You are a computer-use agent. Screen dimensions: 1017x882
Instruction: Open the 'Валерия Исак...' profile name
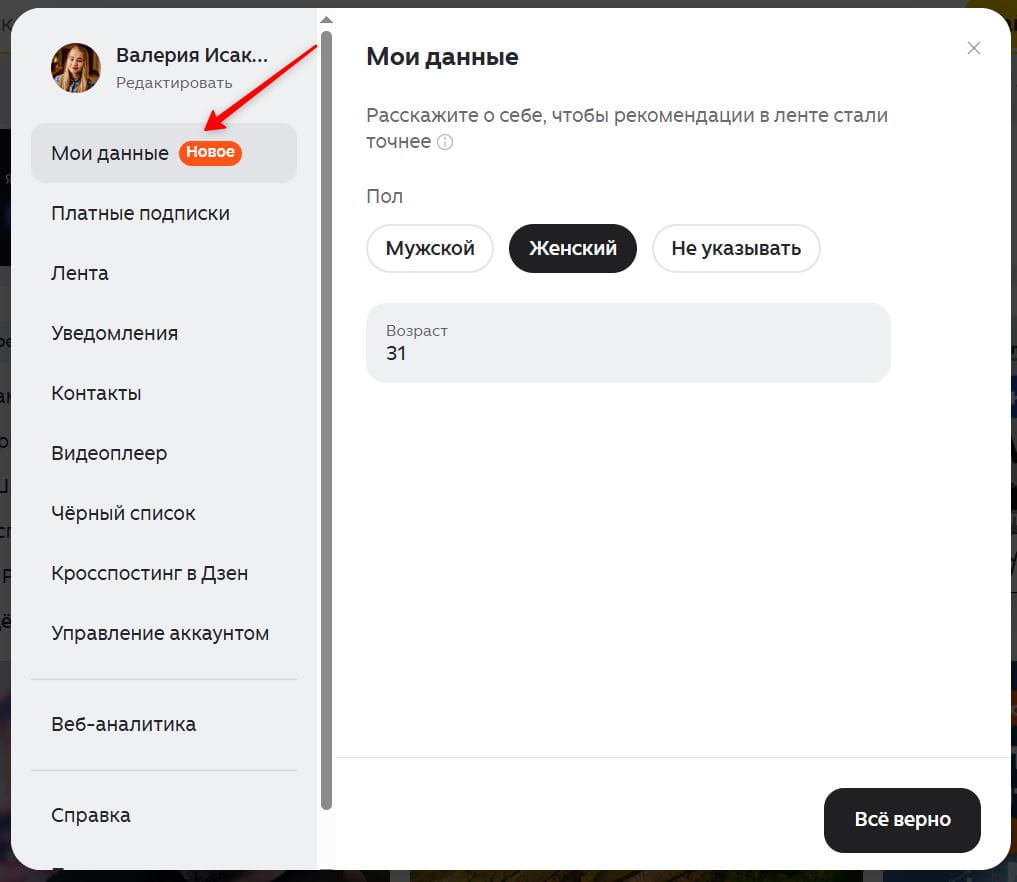pos(191,55)
